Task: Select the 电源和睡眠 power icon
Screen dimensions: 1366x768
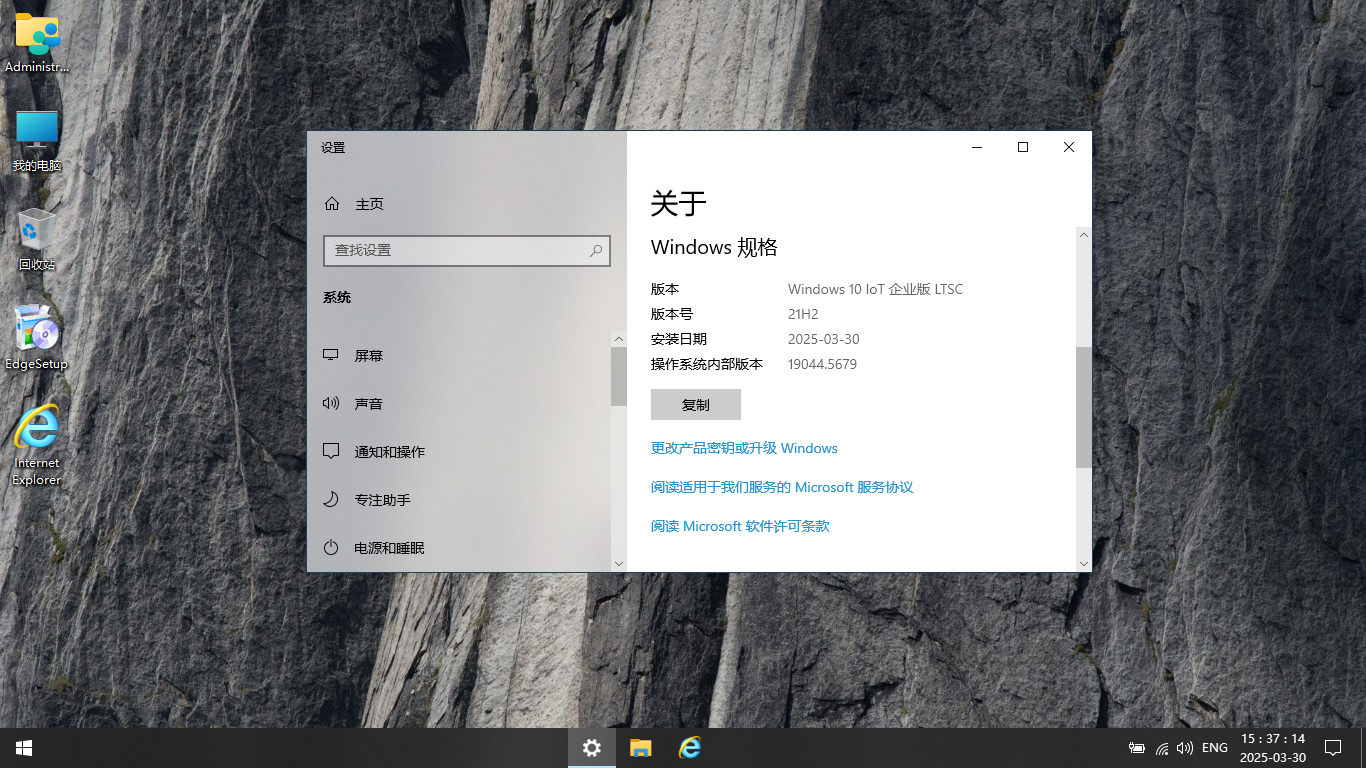Action: pos(332,547)
